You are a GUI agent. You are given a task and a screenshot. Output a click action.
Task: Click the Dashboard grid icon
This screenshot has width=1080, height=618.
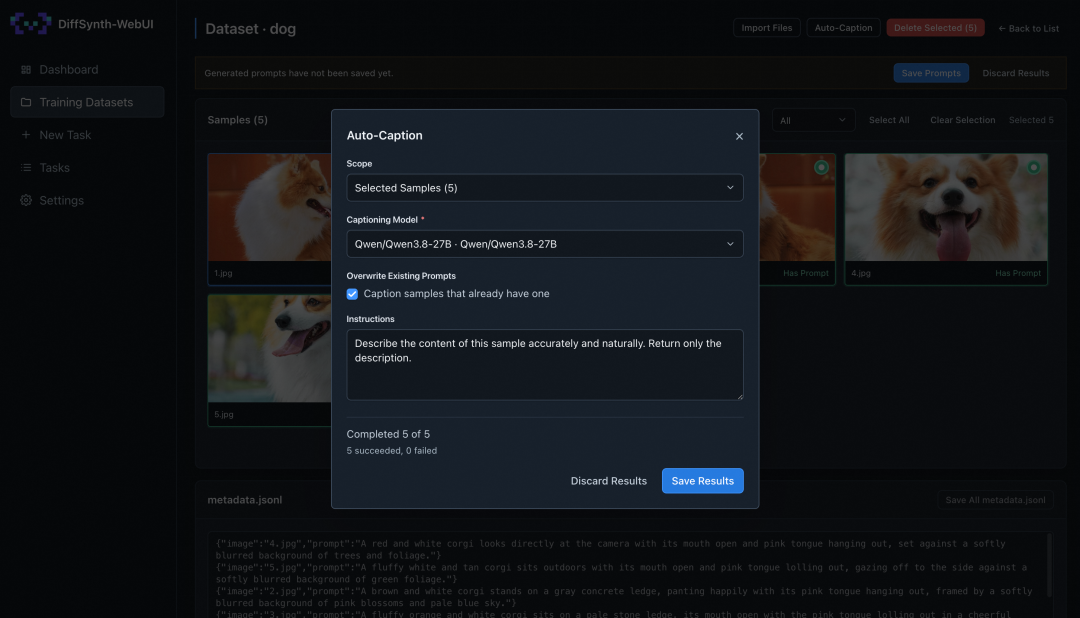point(26,70)
